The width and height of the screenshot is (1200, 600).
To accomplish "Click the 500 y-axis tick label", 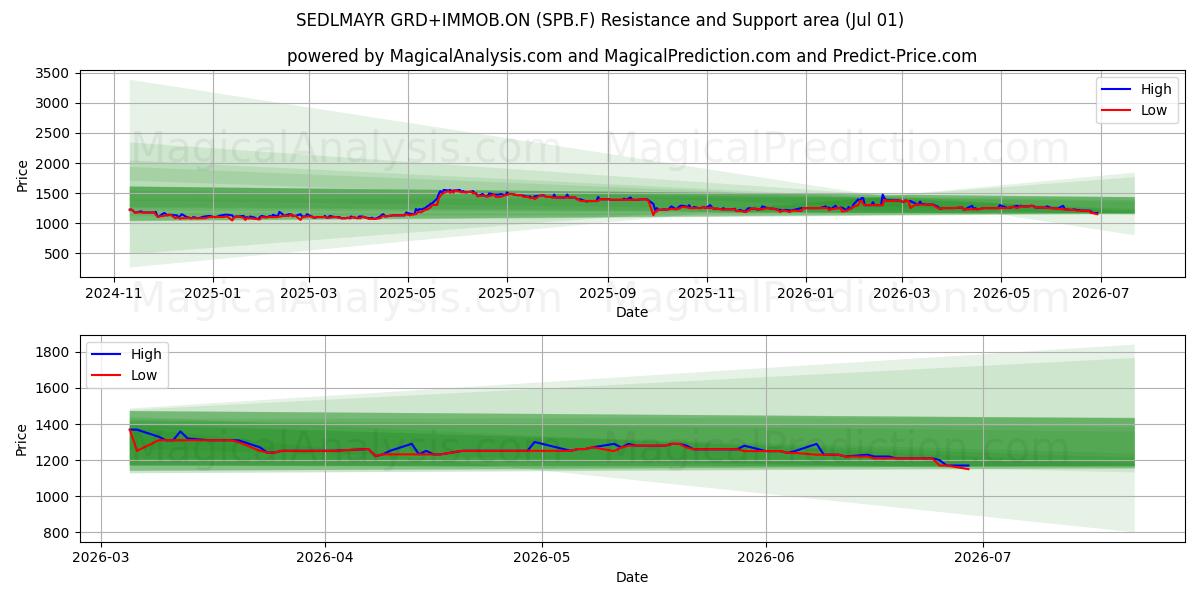I will tap(56, 254).
